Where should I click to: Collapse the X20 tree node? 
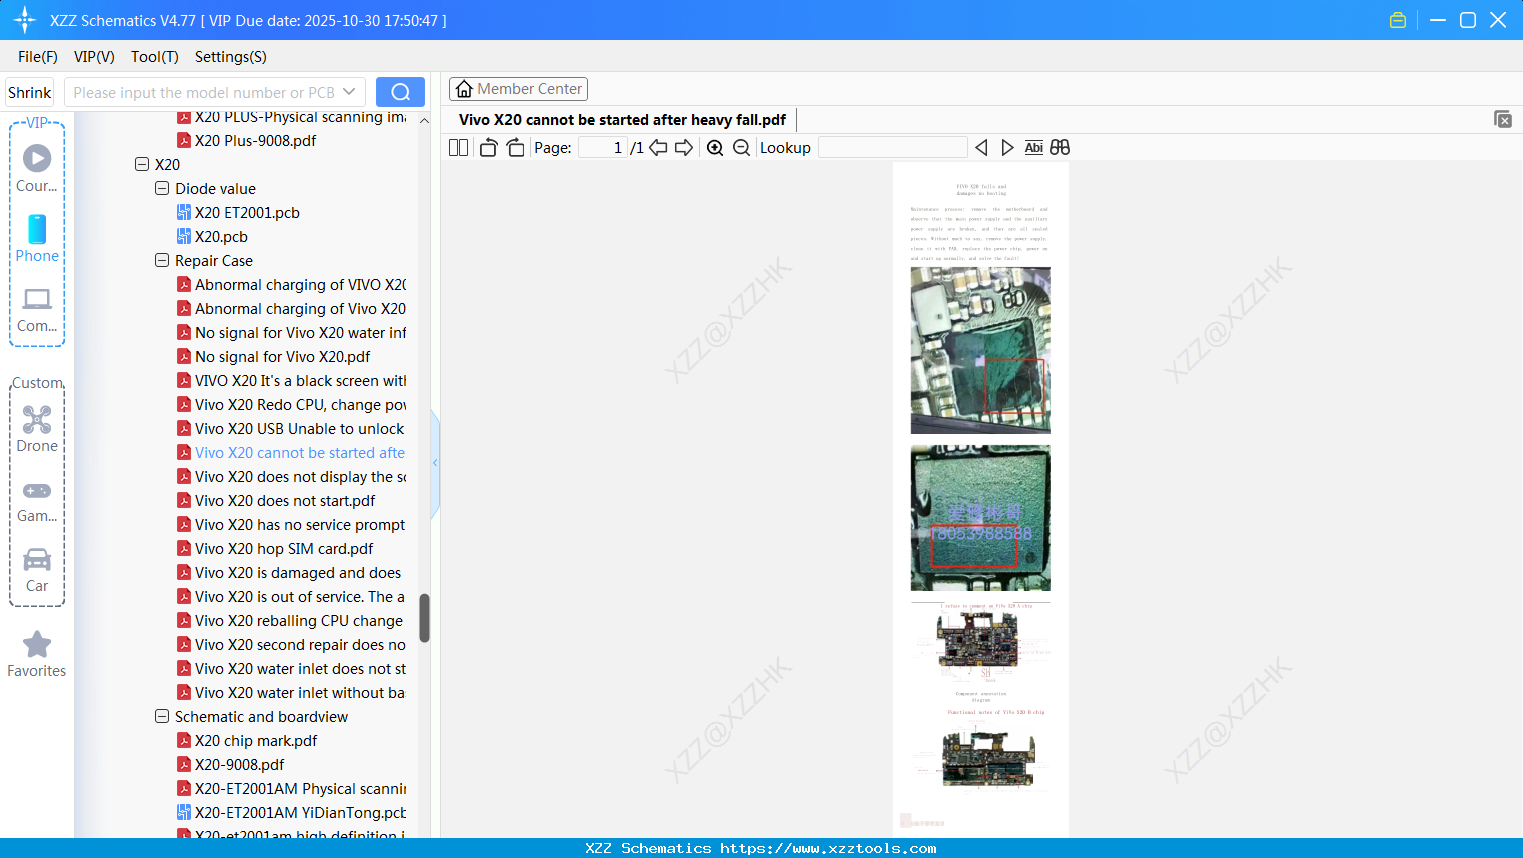click(142, 164)
